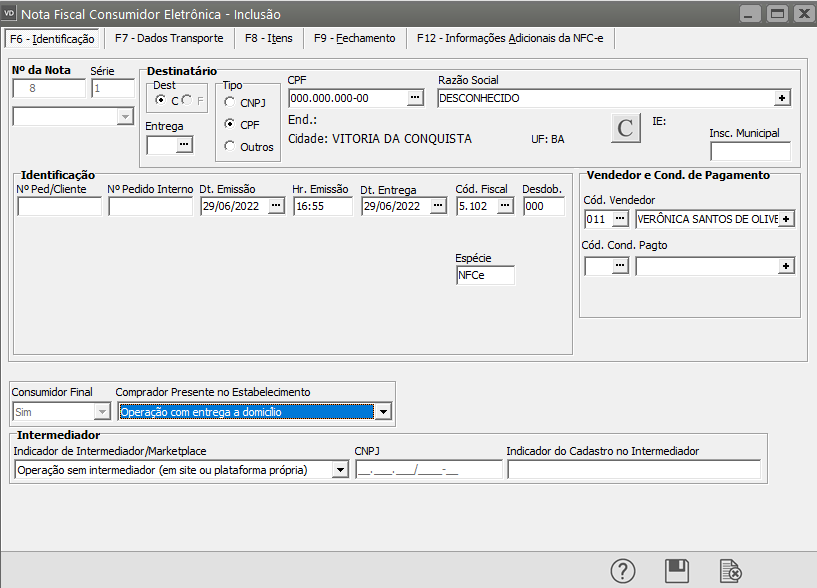Go to F7 - Dados Transporte tab
The image size is (817, 588).
click(167, 39)
